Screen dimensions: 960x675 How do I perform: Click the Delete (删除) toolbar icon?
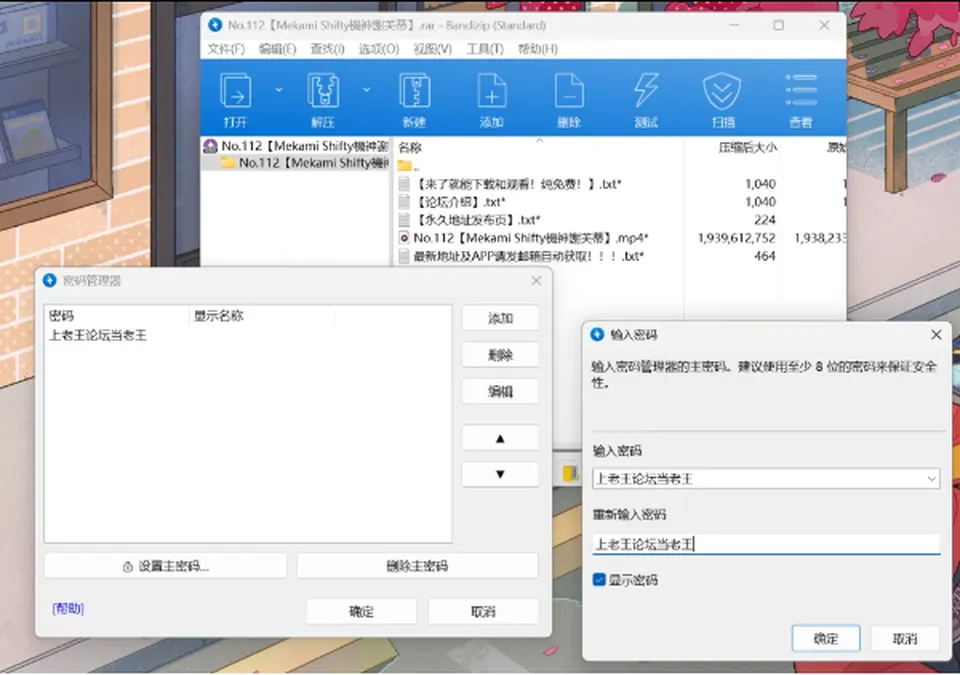(569, 100)
